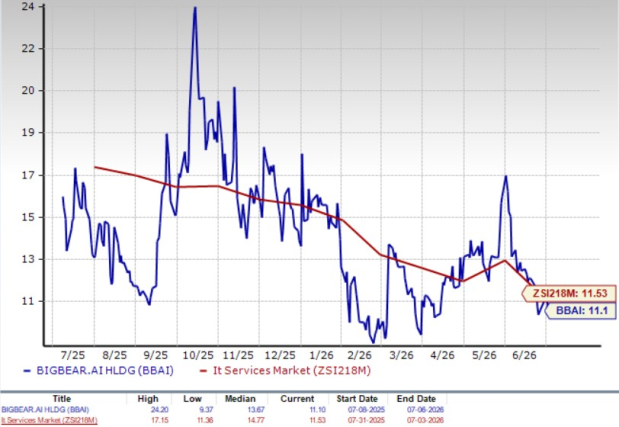Select the blue BBAI legend label

105,371
